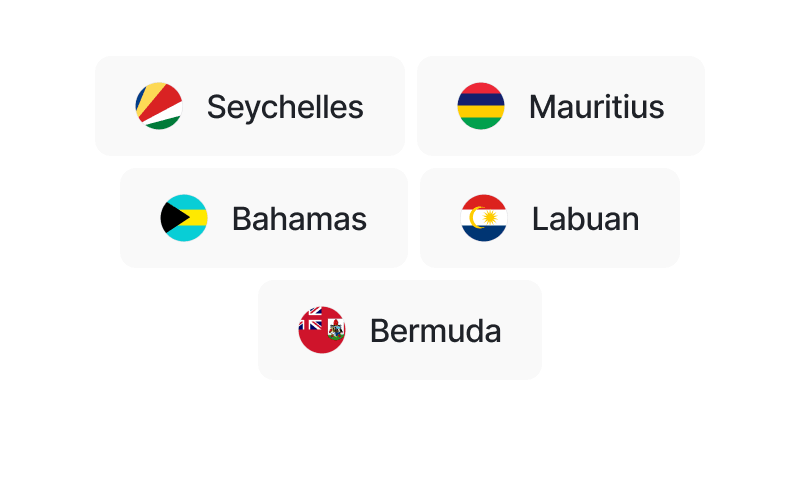The width and height of the screenshot is (800, 496).
Task: Pick the red flag with Union Jack
Action: point(322,330)
